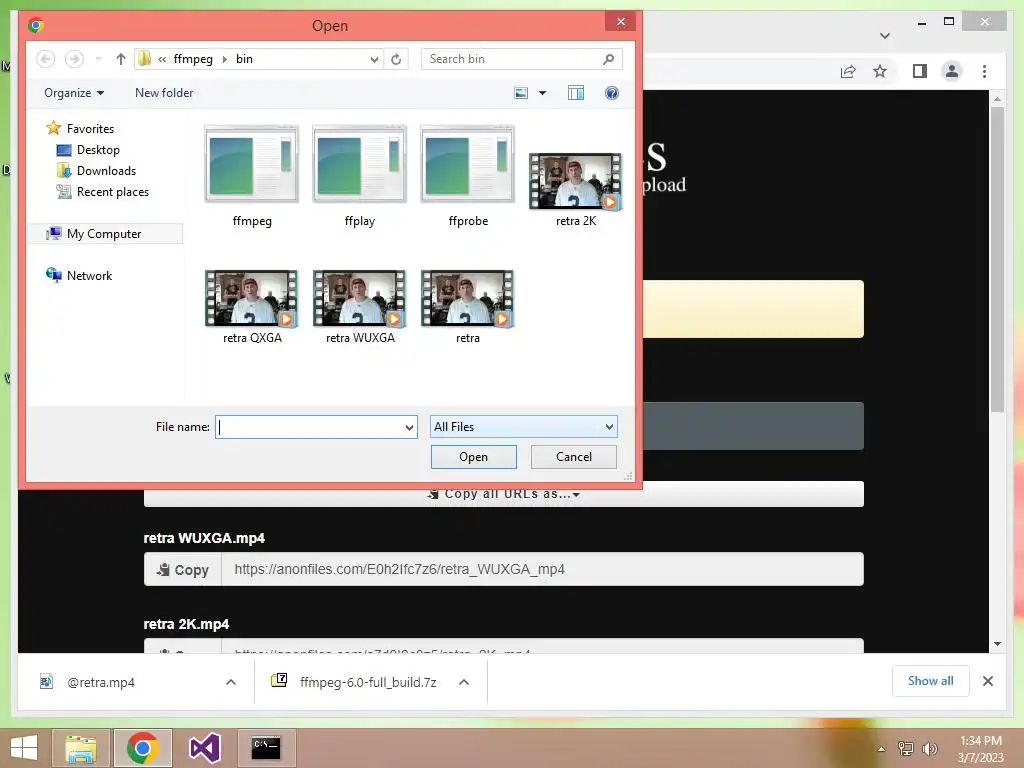Copy the retra WUXGA.mp4 link
The width and height of the screenshot is (1024, 768).
click(183, 569)
